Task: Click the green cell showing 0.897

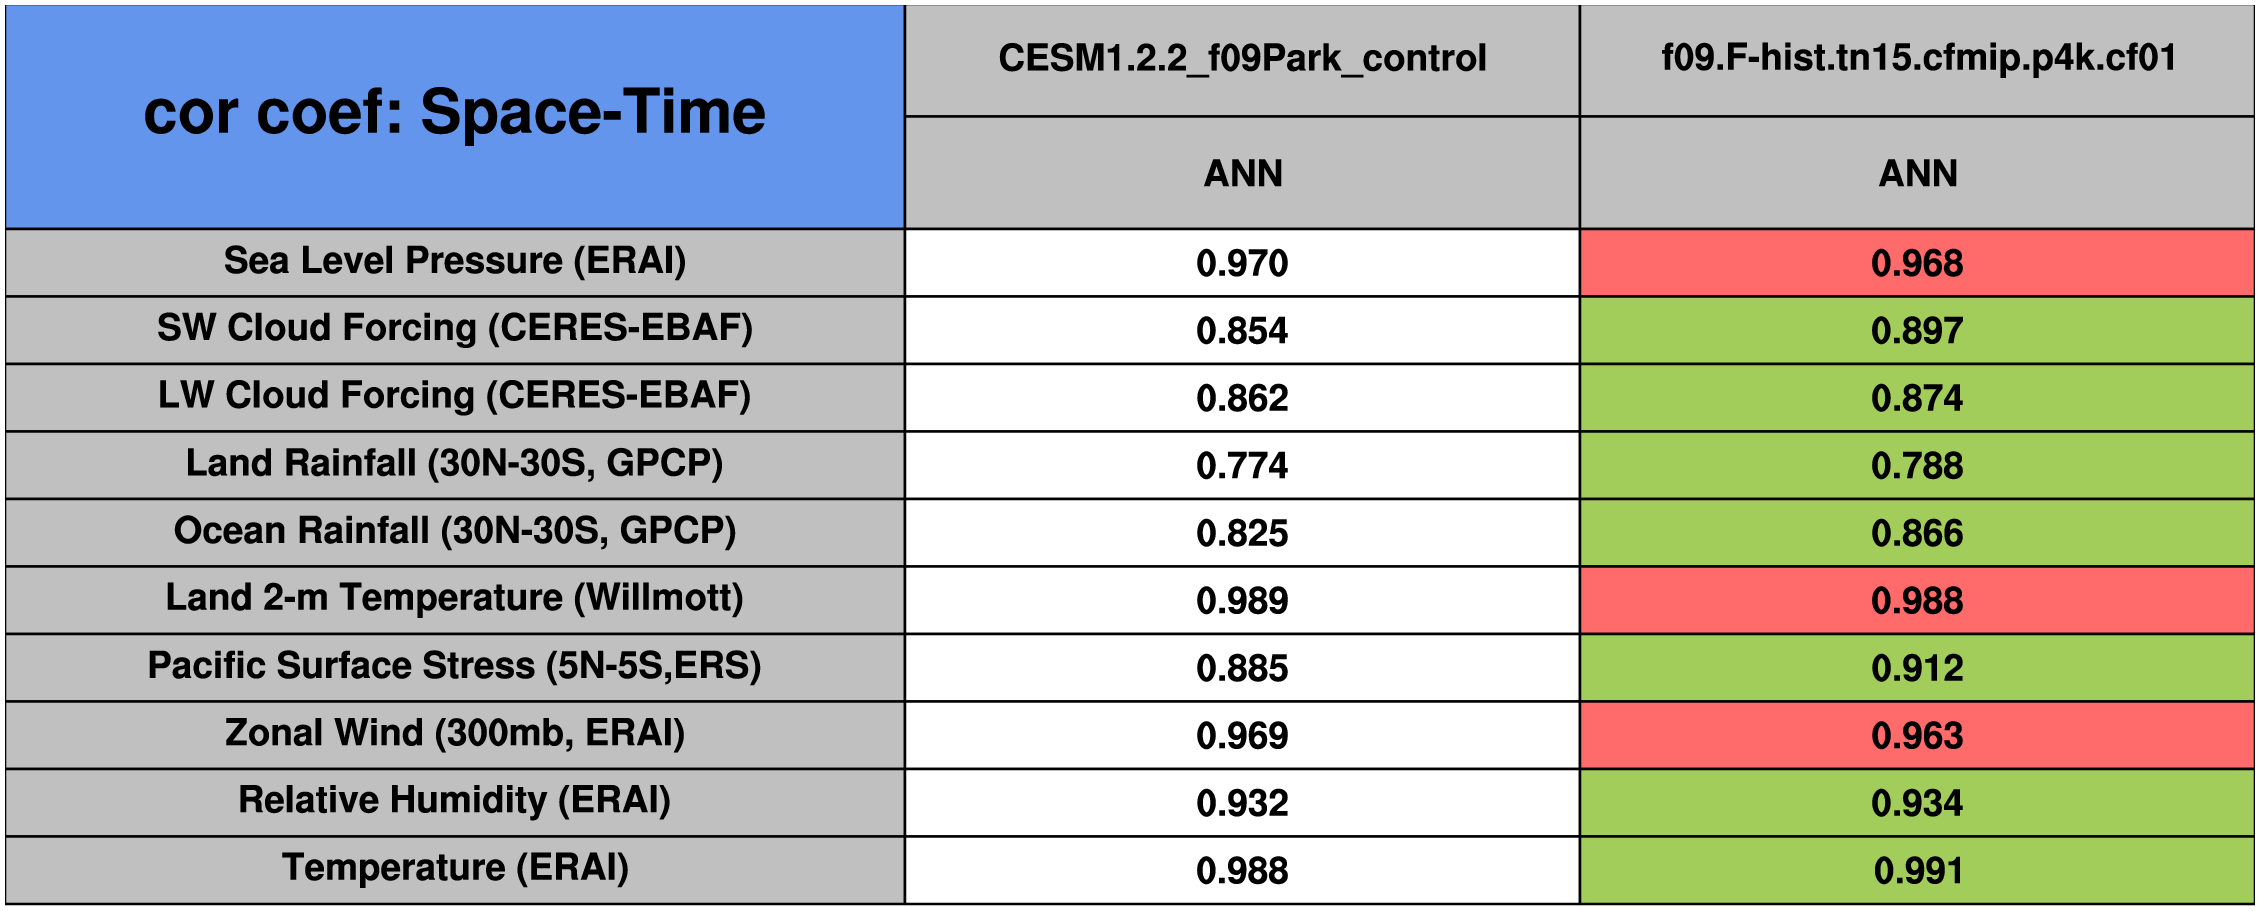Action: [1917, 330]
